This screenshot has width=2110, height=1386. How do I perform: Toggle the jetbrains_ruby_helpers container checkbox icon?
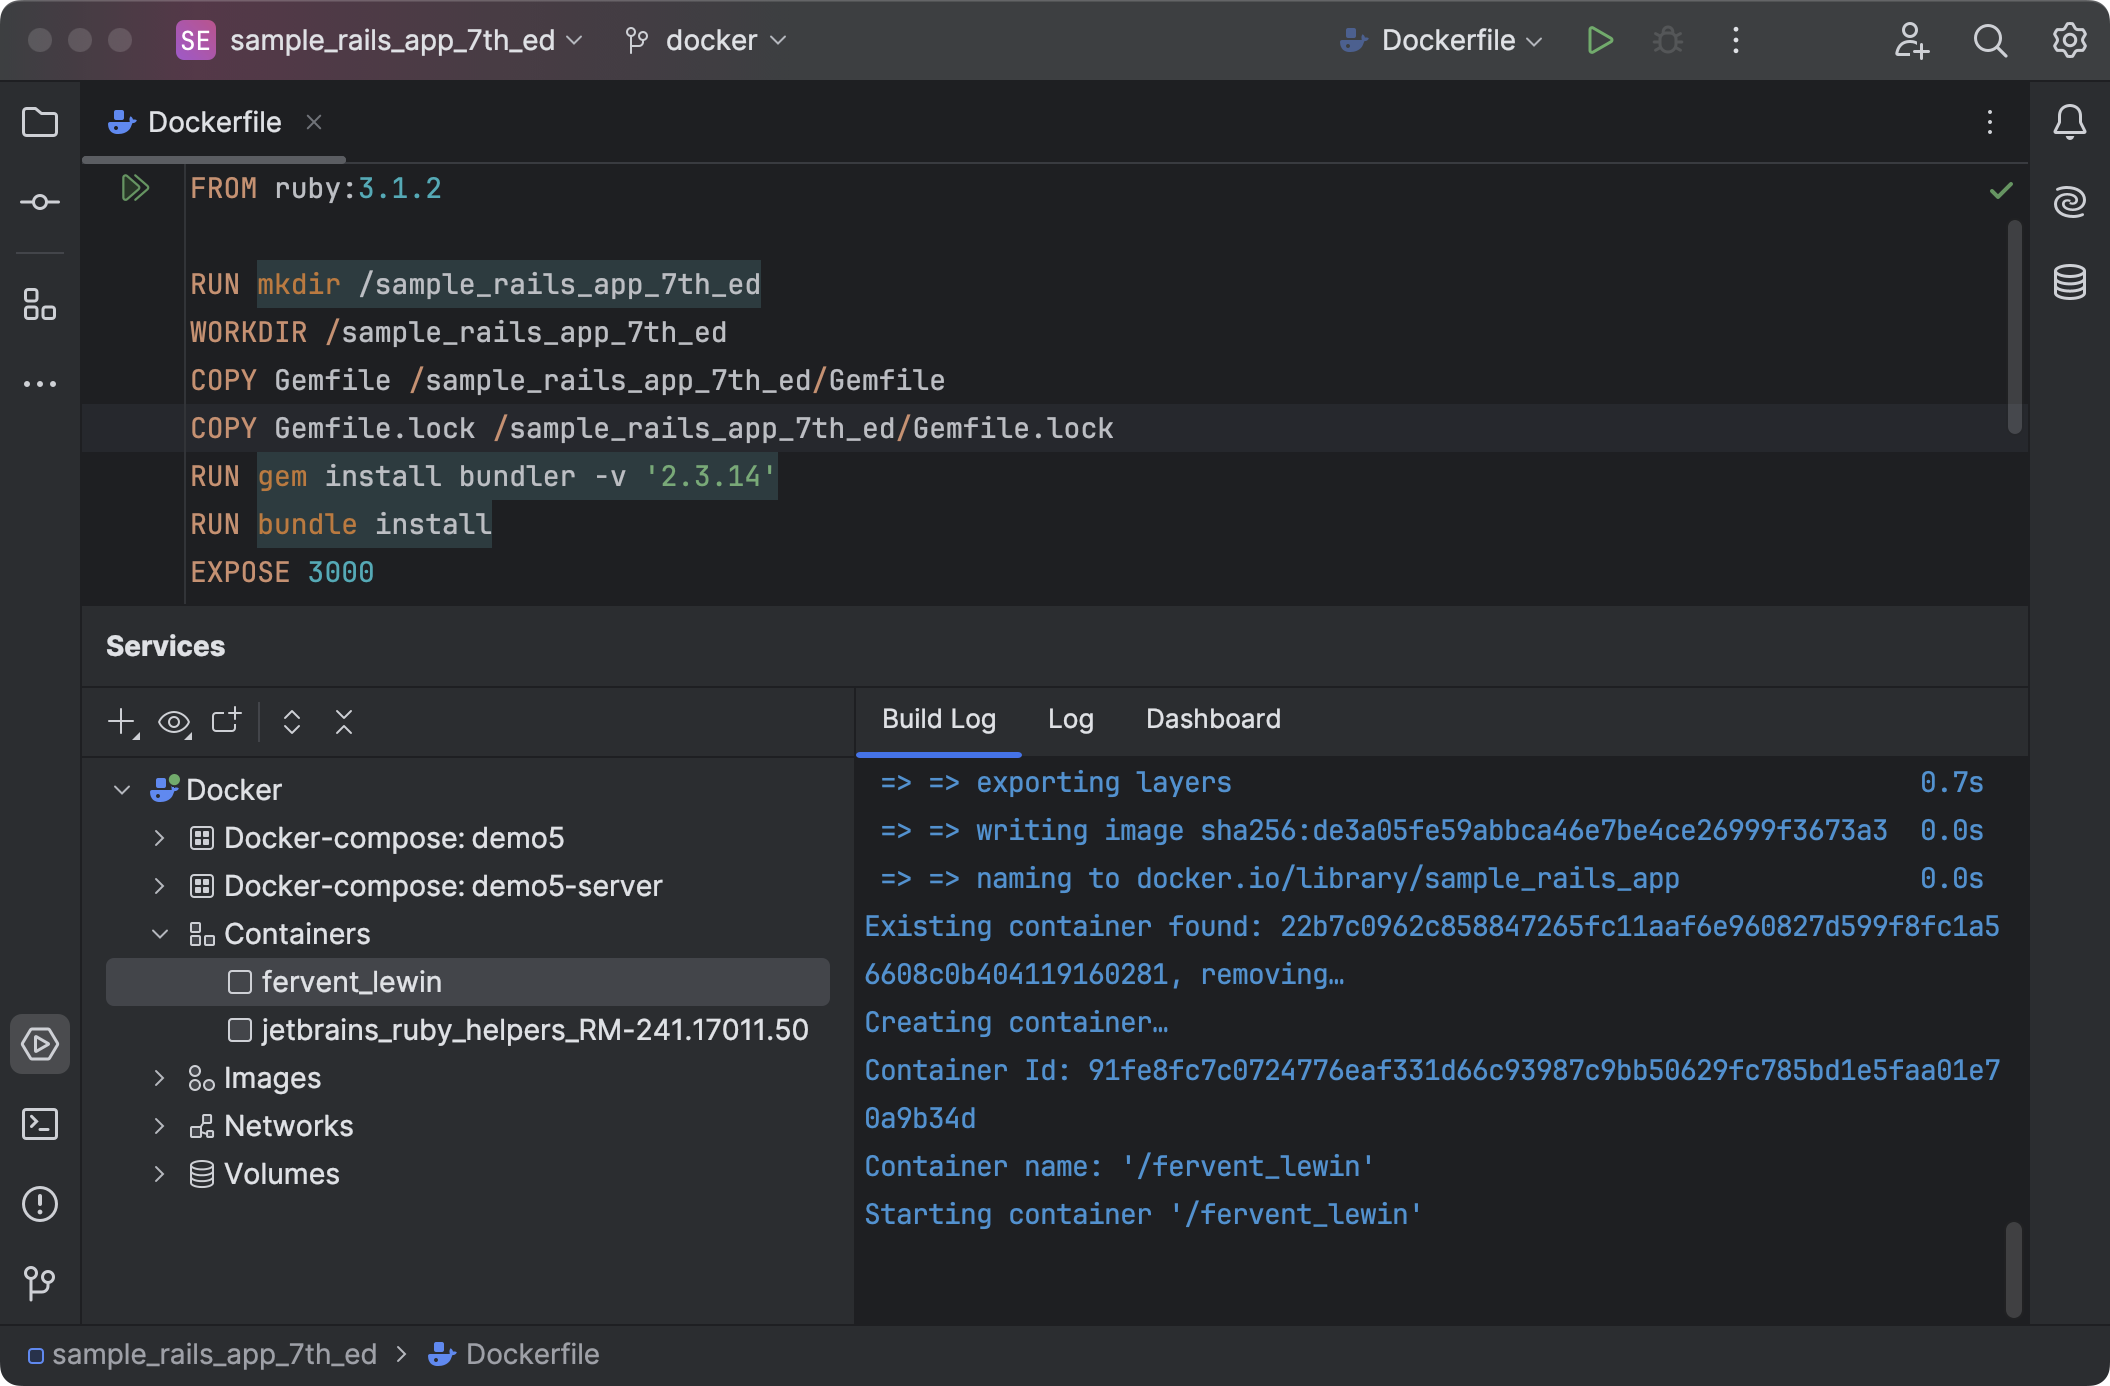click(240, 1030)
